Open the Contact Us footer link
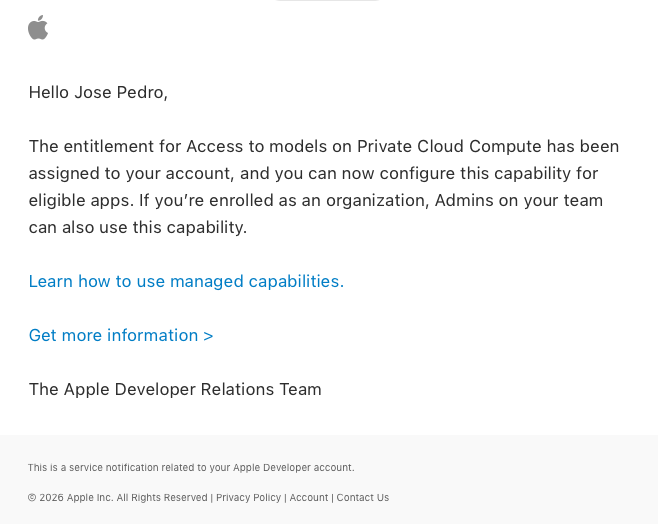 pyautogui.click(x=363, y=498)
